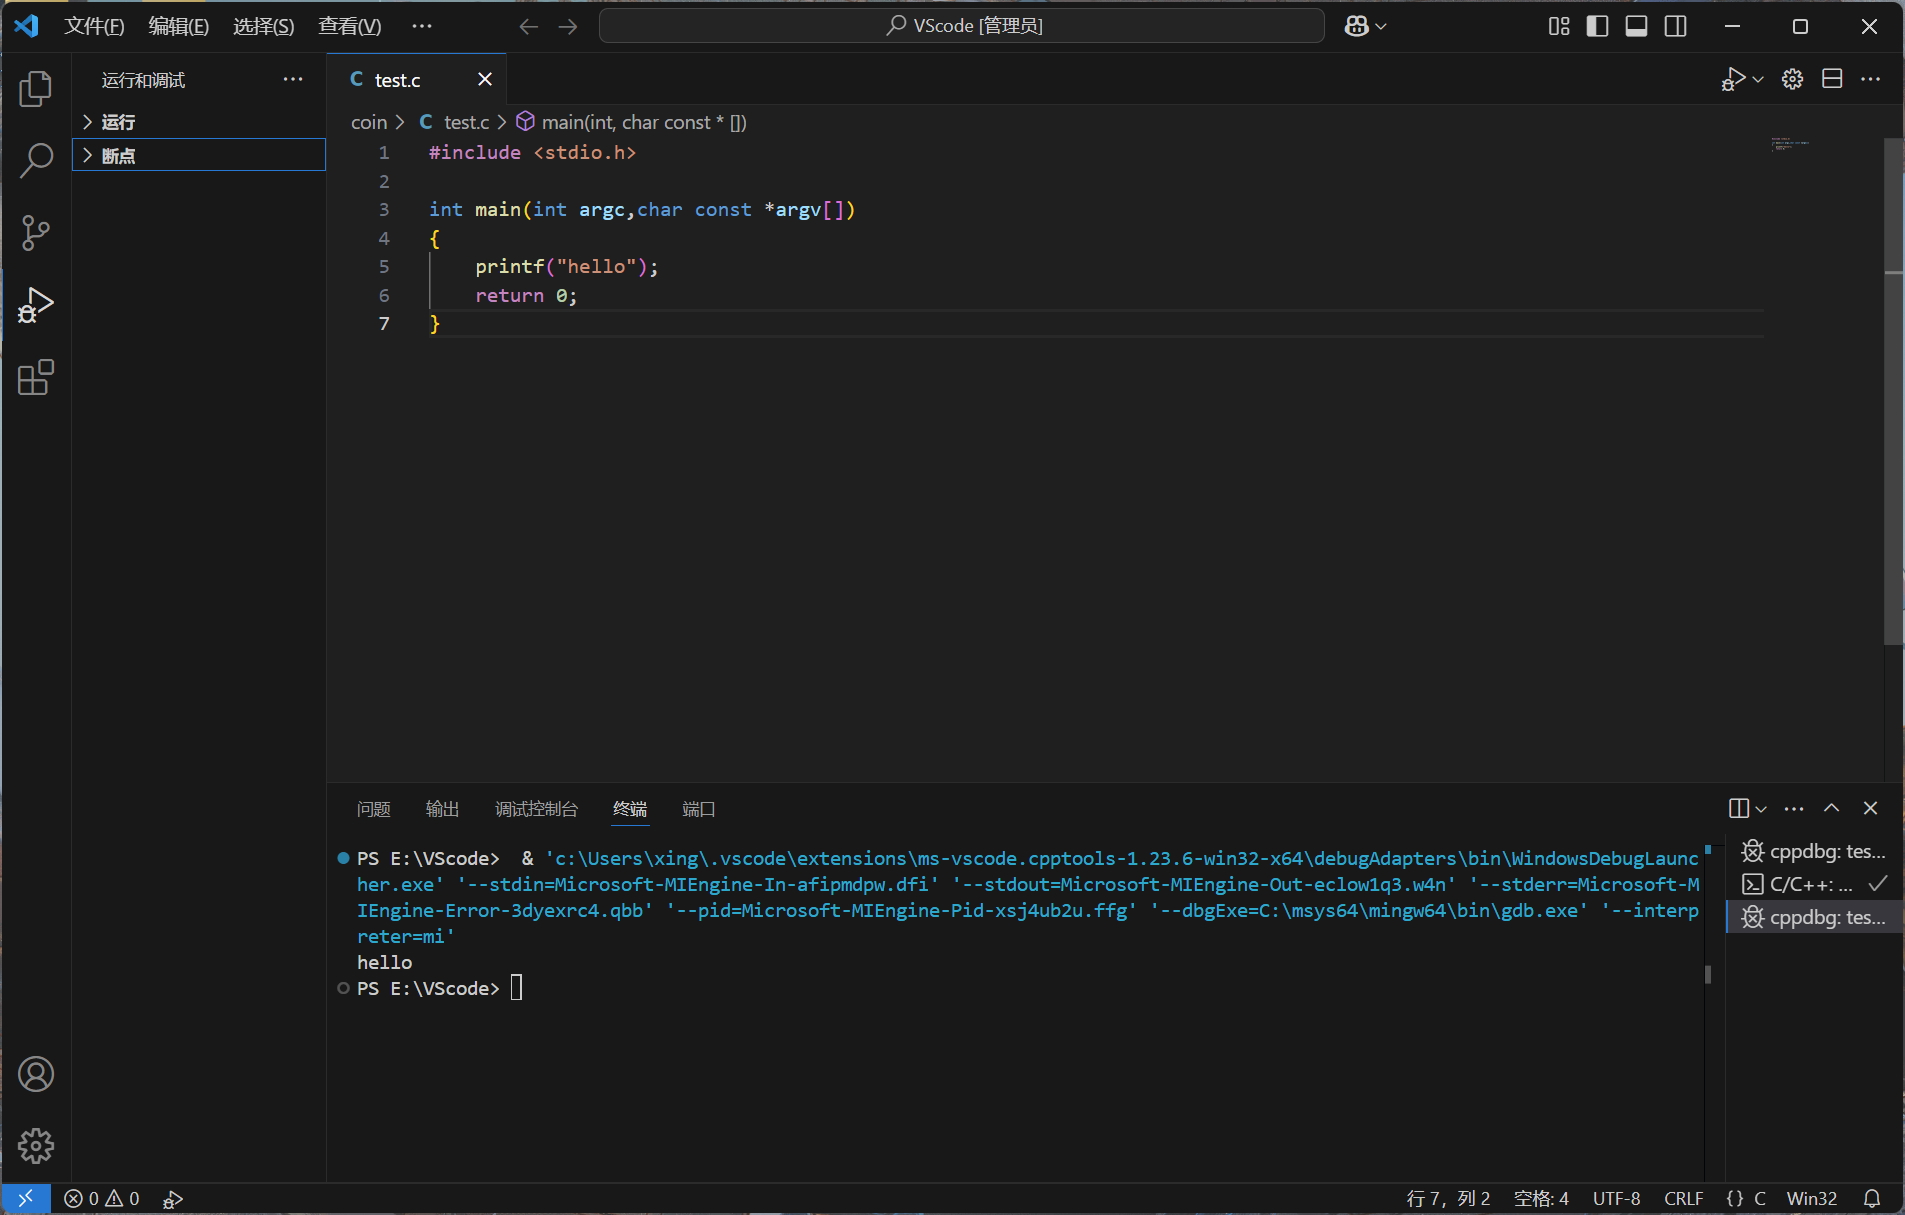The width and height of the screenshot is (1905, 1215).
Task: Open the Extensions view icon
Action: (x=35, y=377)
